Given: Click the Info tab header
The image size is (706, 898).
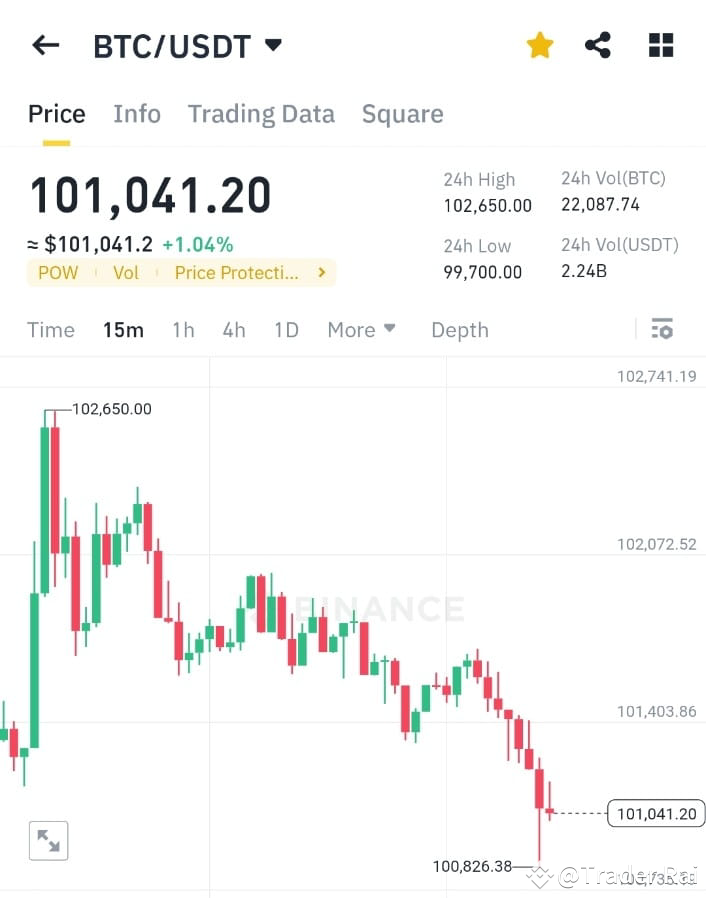Looking at the screenshot, I should pyautogui.click(x=136, y=113).
